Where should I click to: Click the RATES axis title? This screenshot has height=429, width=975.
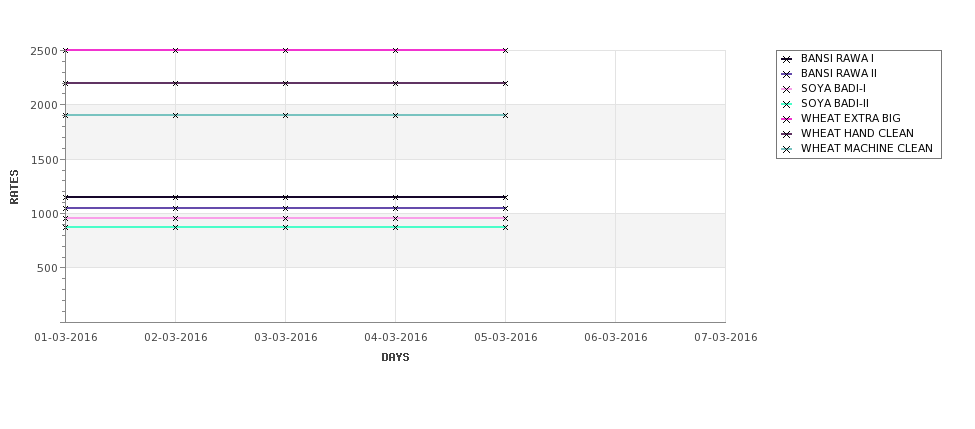[14, 187]
